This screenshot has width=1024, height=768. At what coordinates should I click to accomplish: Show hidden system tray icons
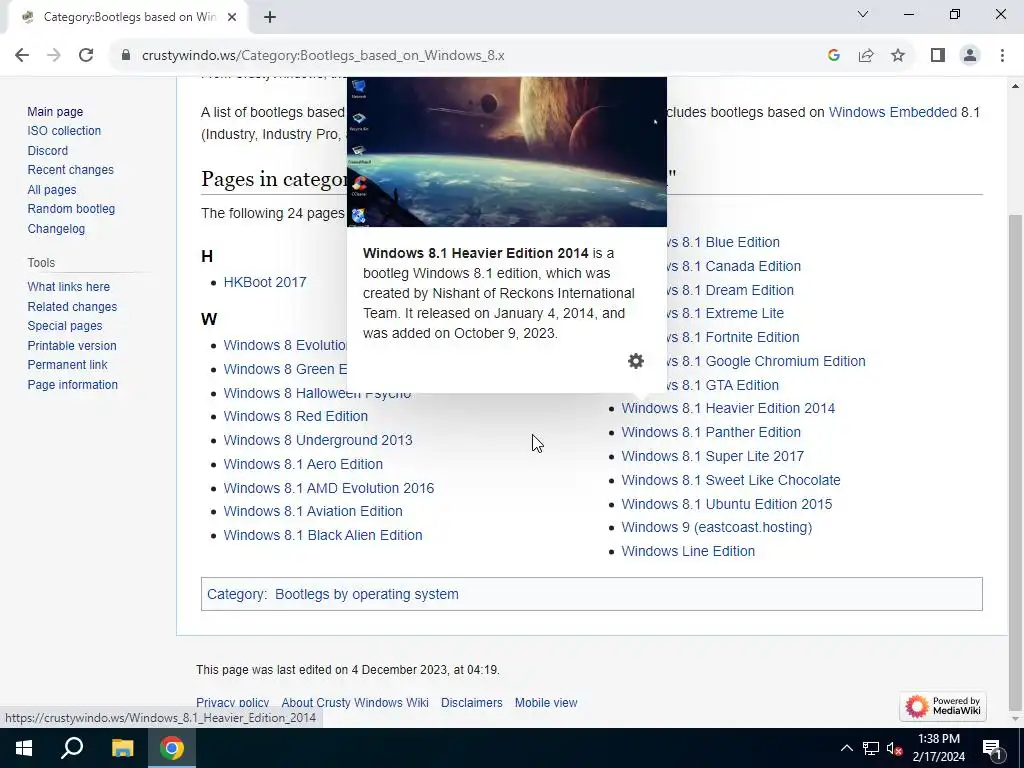846,748
